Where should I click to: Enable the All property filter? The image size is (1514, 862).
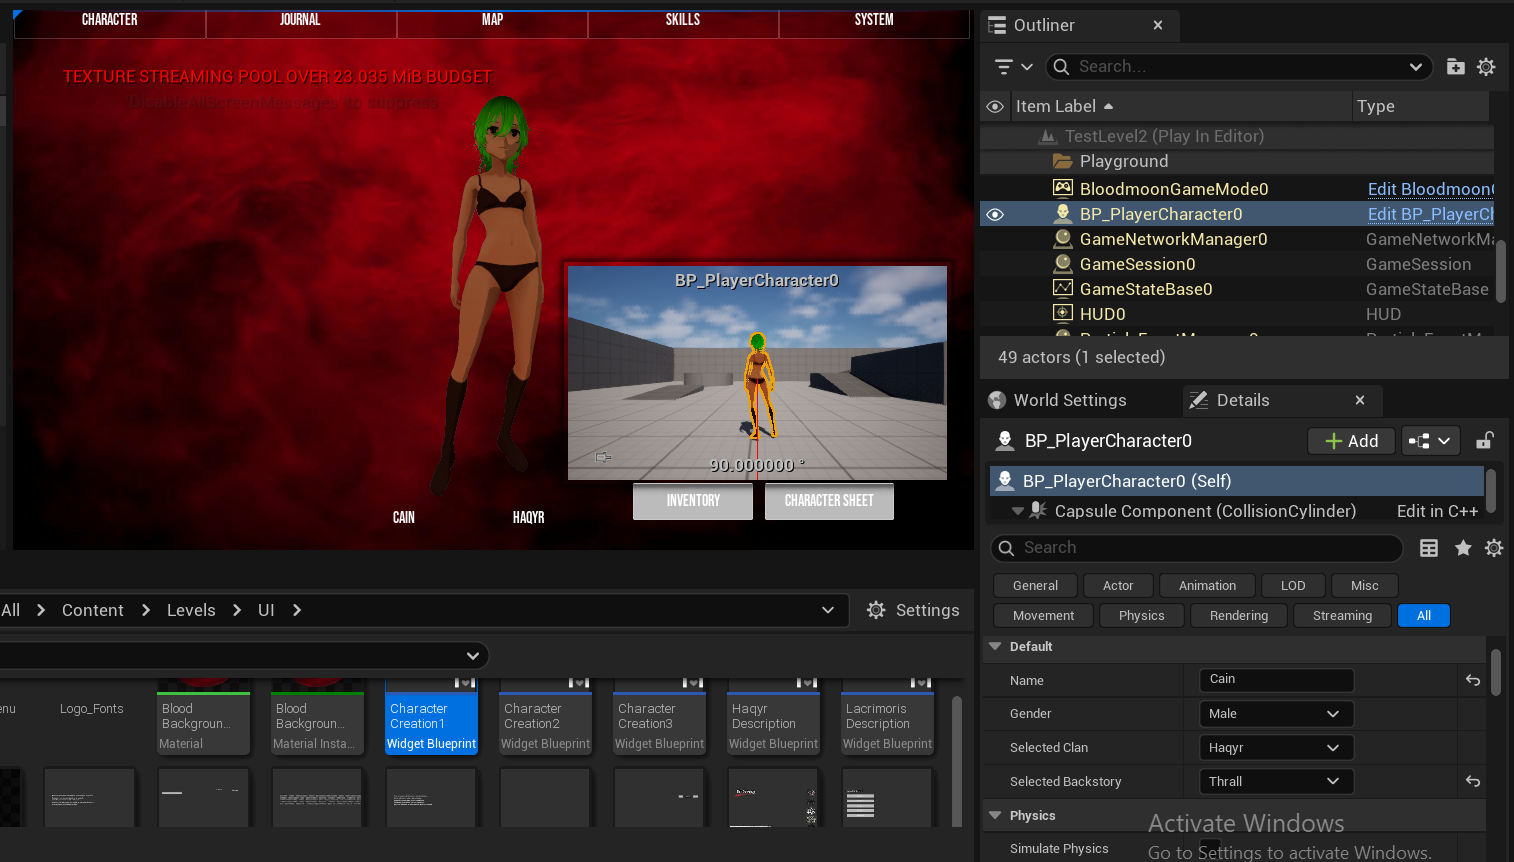[x=1423, y=616]
